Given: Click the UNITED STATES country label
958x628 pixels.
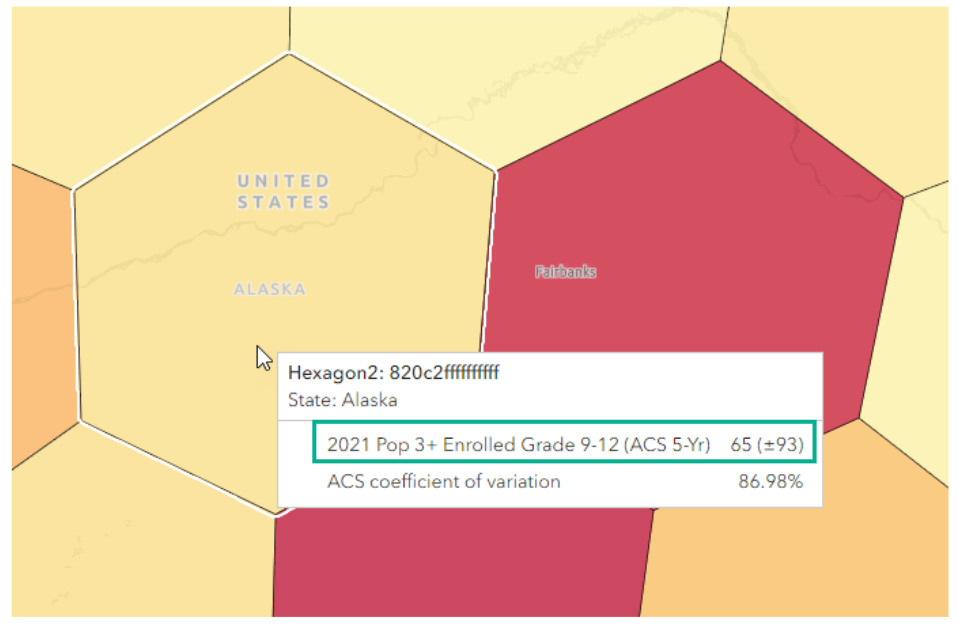Looking at the screenshot, I should pyautogui.click(x=283, y=192).
